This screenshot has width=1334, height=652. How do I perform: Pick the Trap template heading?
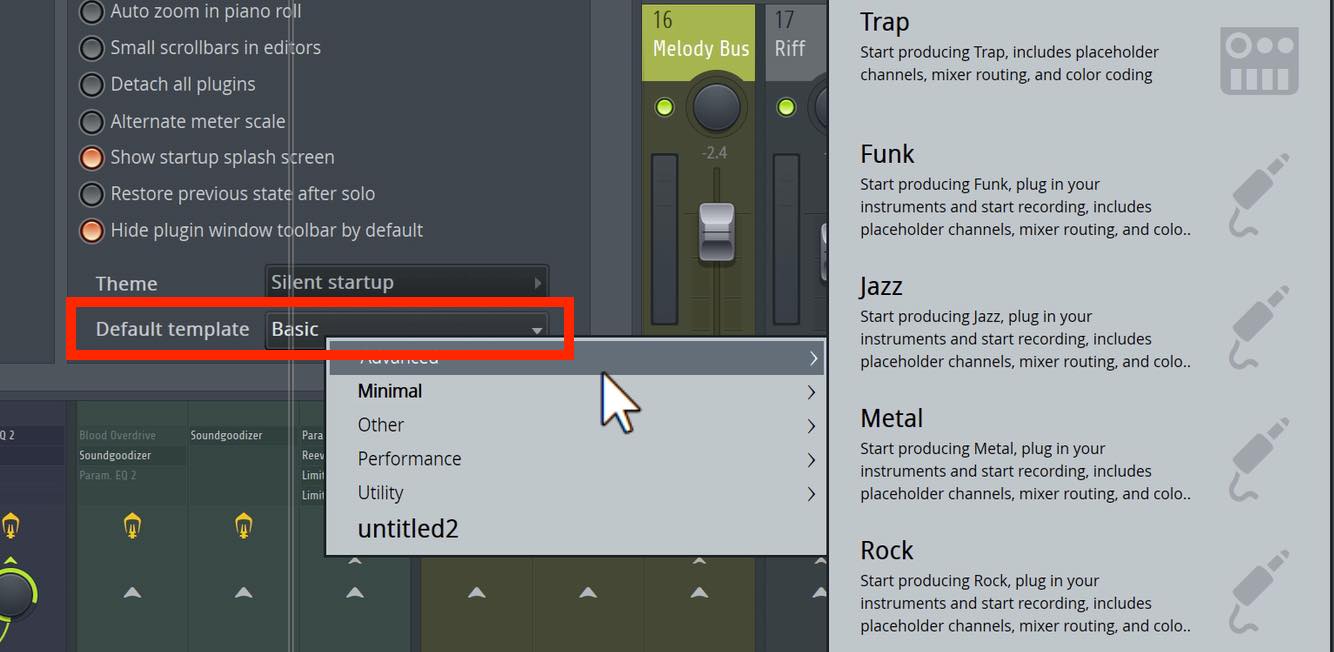(x=885, y=23)
